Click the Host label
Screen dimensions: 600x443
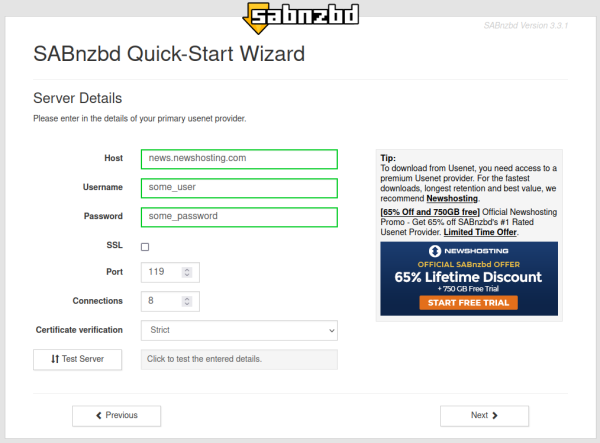pos(113,158)
